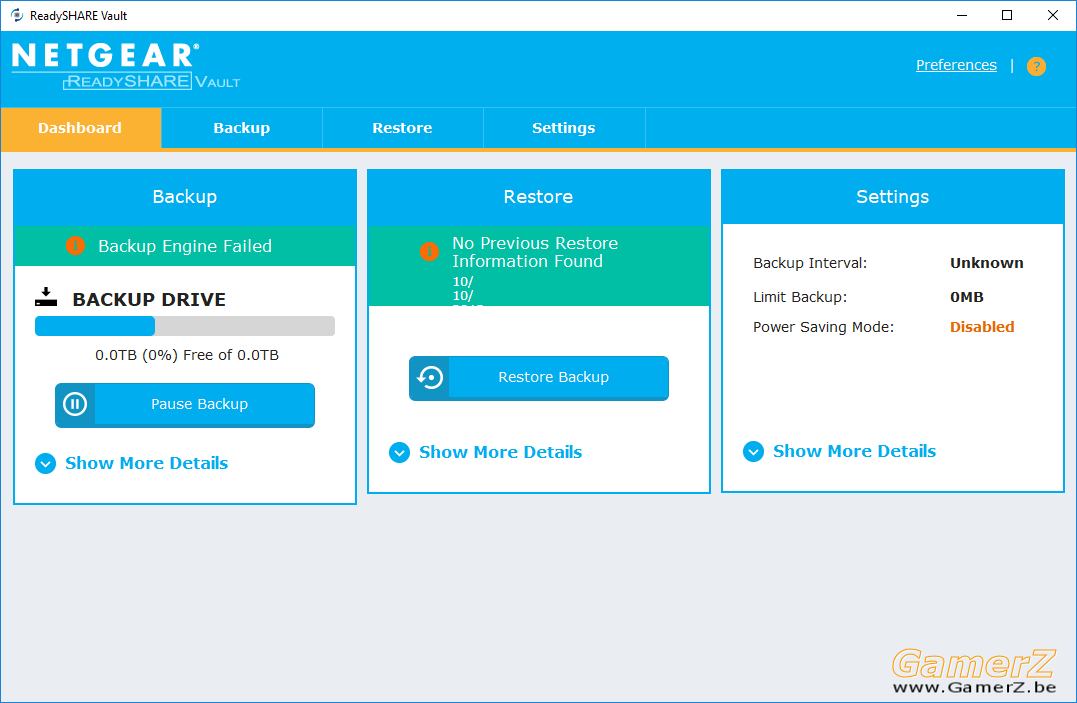Image resolution: width=1077 pixels, height=703 pixels.
Task: Click the Pause Backup button label
Action: click(x=199, y=404)
